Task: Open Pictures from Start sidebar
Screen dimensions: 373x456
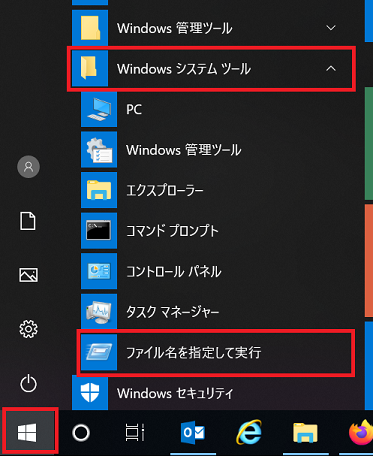Action: 28,275
